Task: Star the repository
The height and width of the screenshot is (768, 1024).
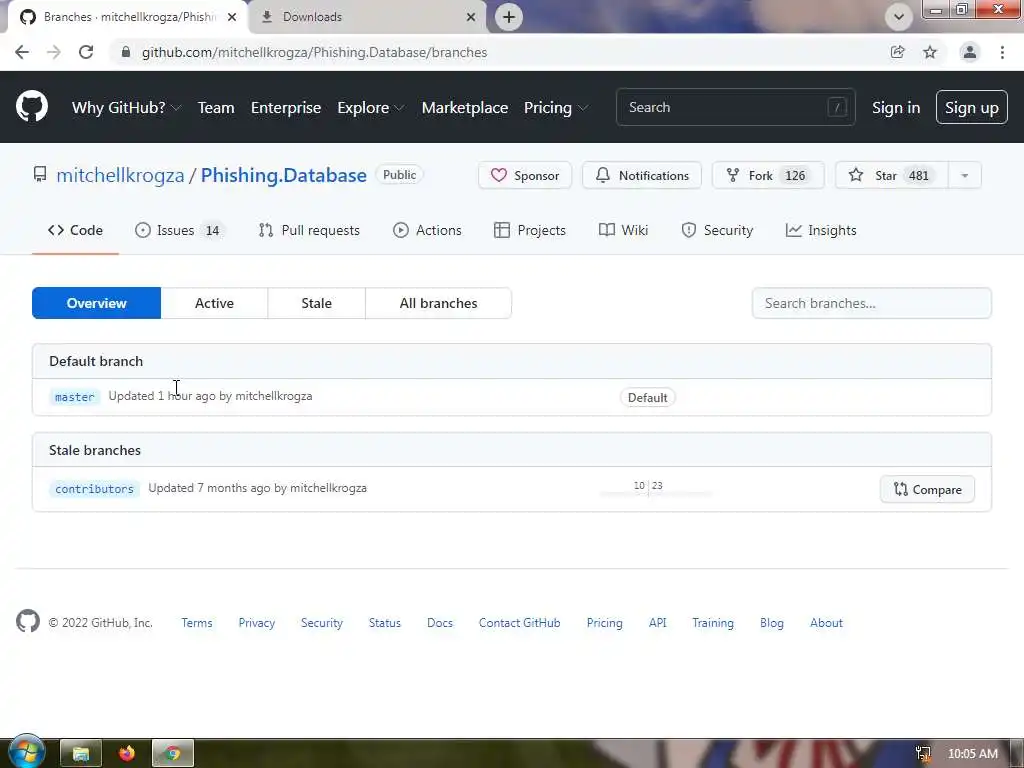Action: tap(891, 175)
